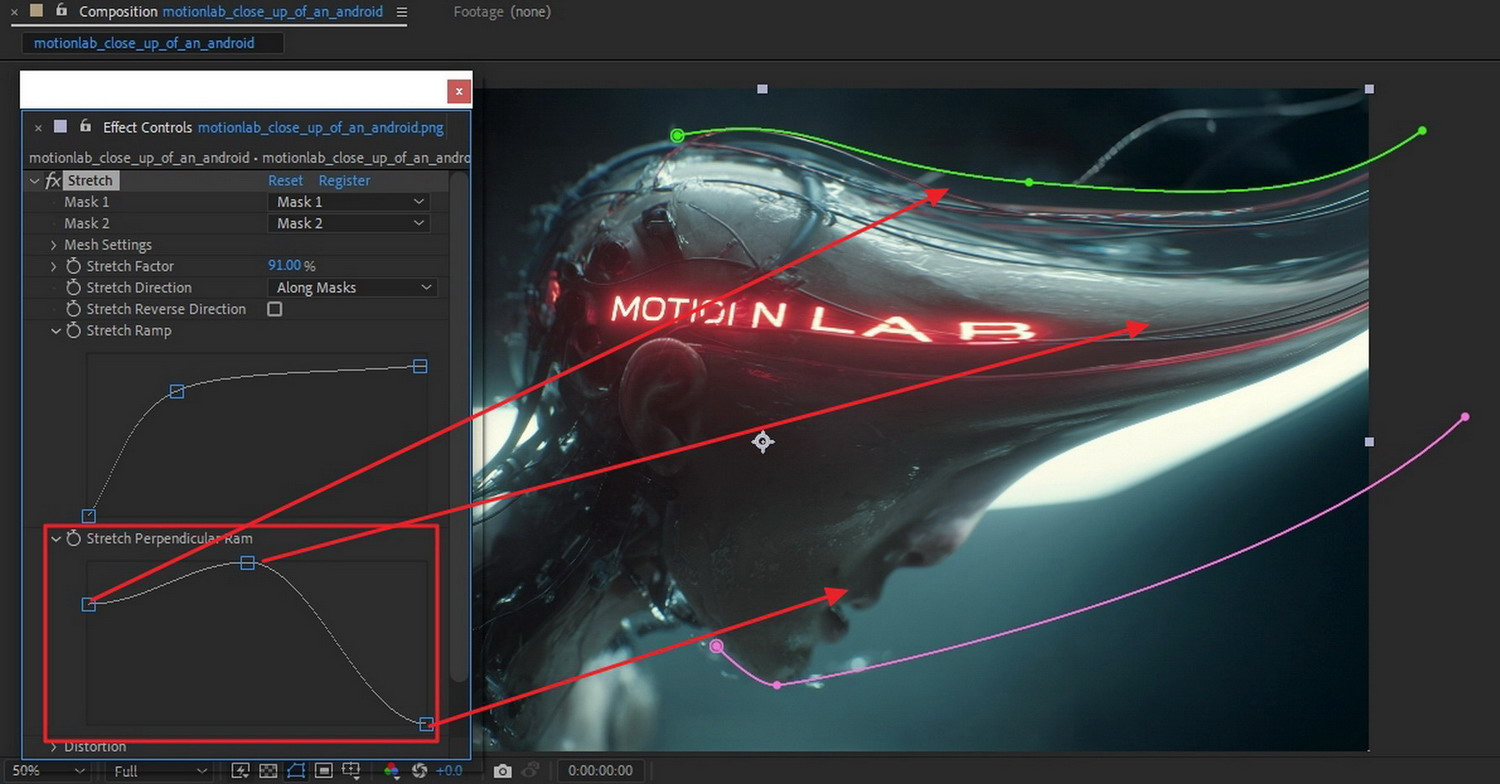Click the Register link
Screen dimensions: 1500x784
point(344,181)
